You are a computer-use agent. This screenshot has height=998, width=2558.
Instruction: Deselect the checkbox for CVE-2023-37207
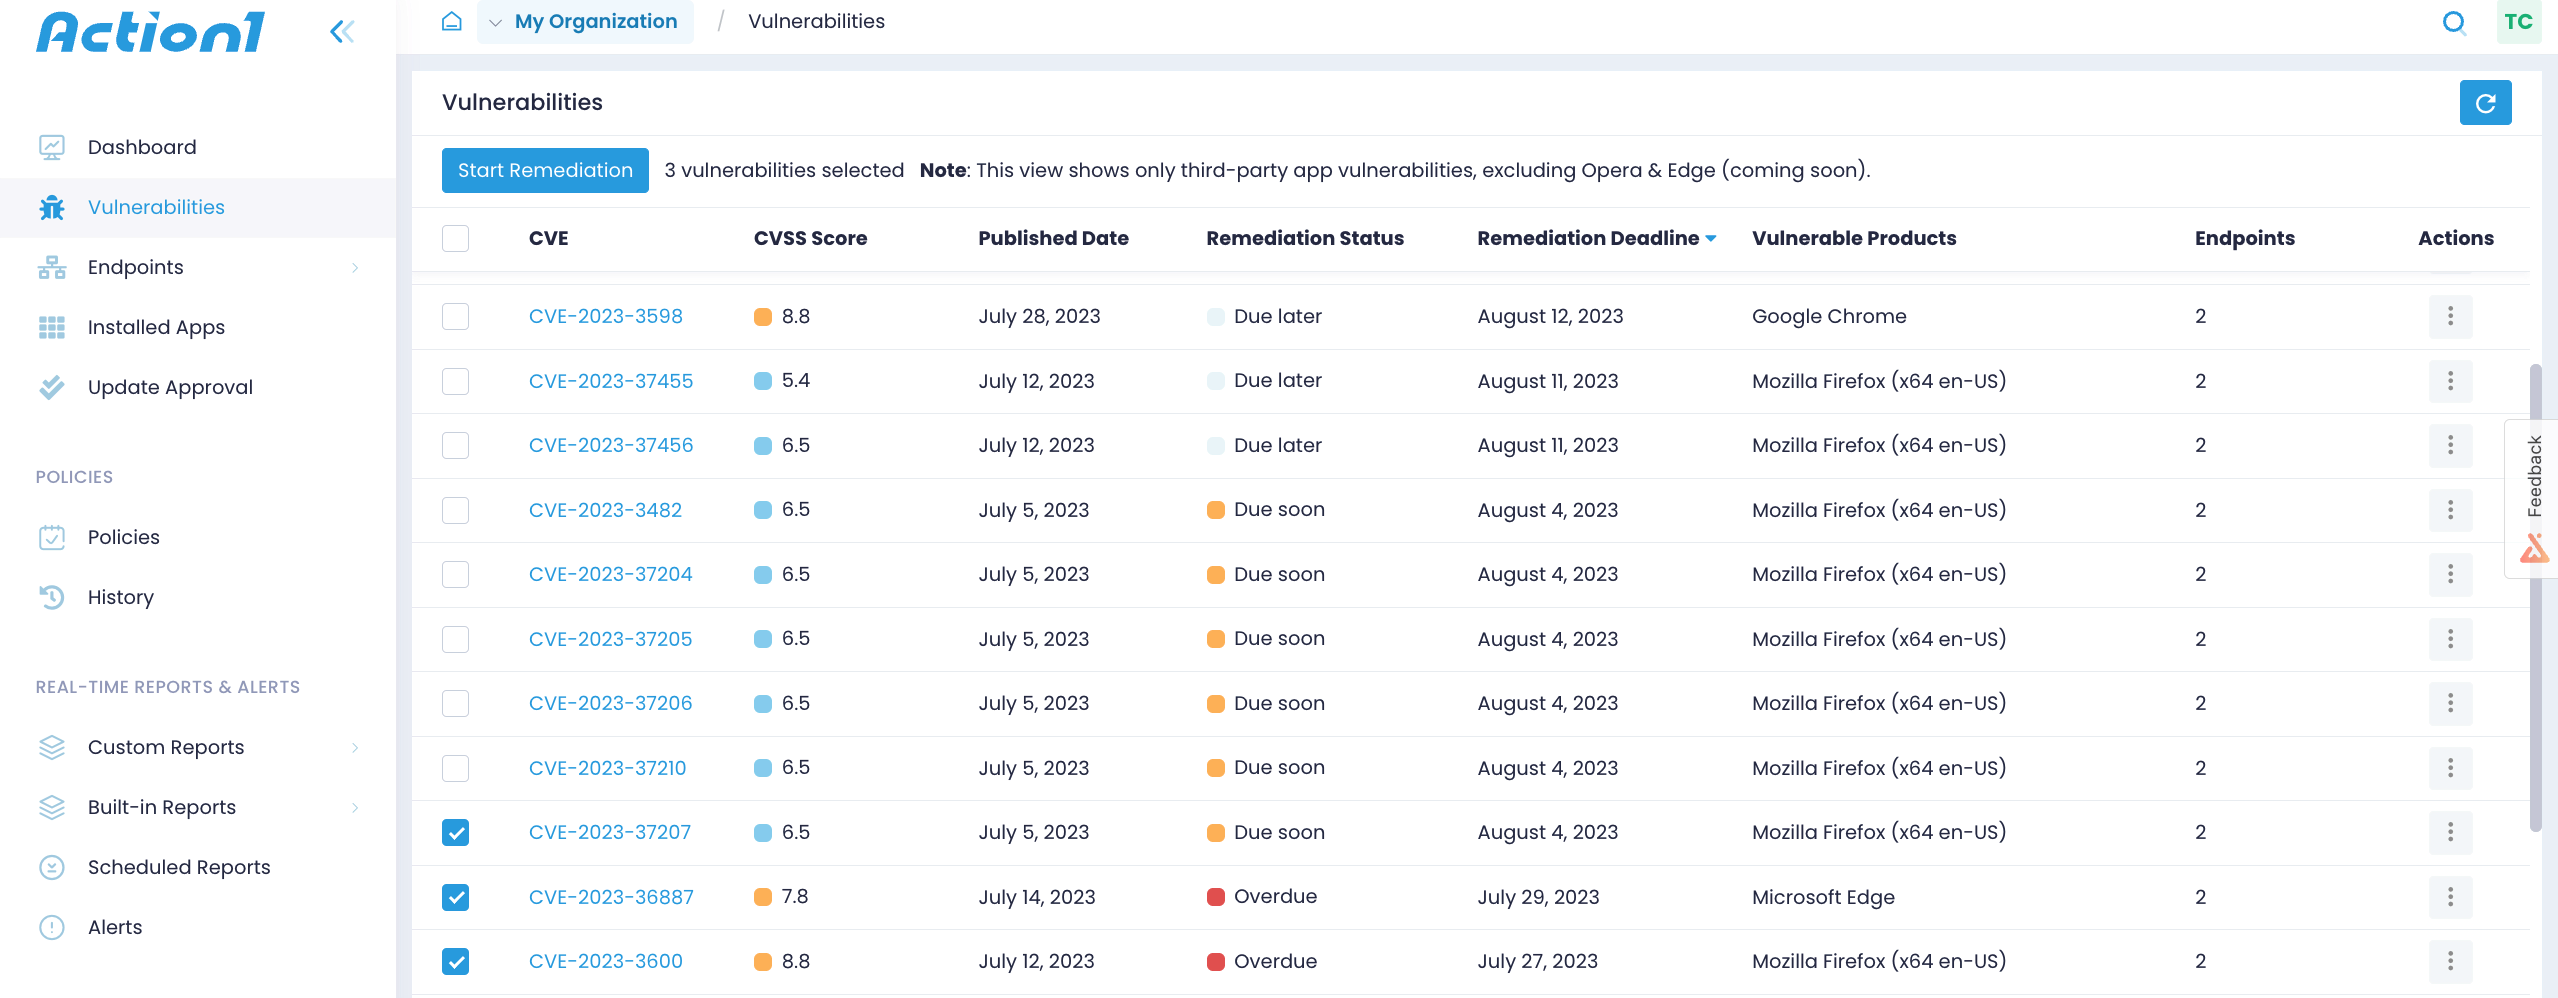[455, 831]
